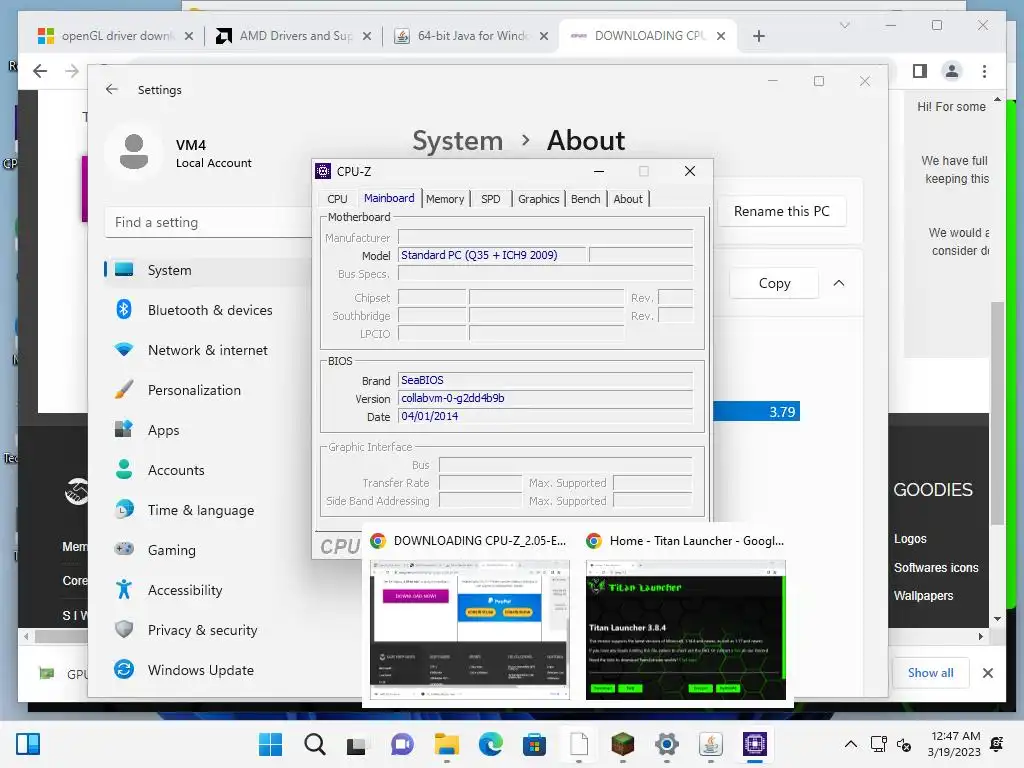Open a new Chrome tab
The image size is (1024, 768).
[758, 36]
